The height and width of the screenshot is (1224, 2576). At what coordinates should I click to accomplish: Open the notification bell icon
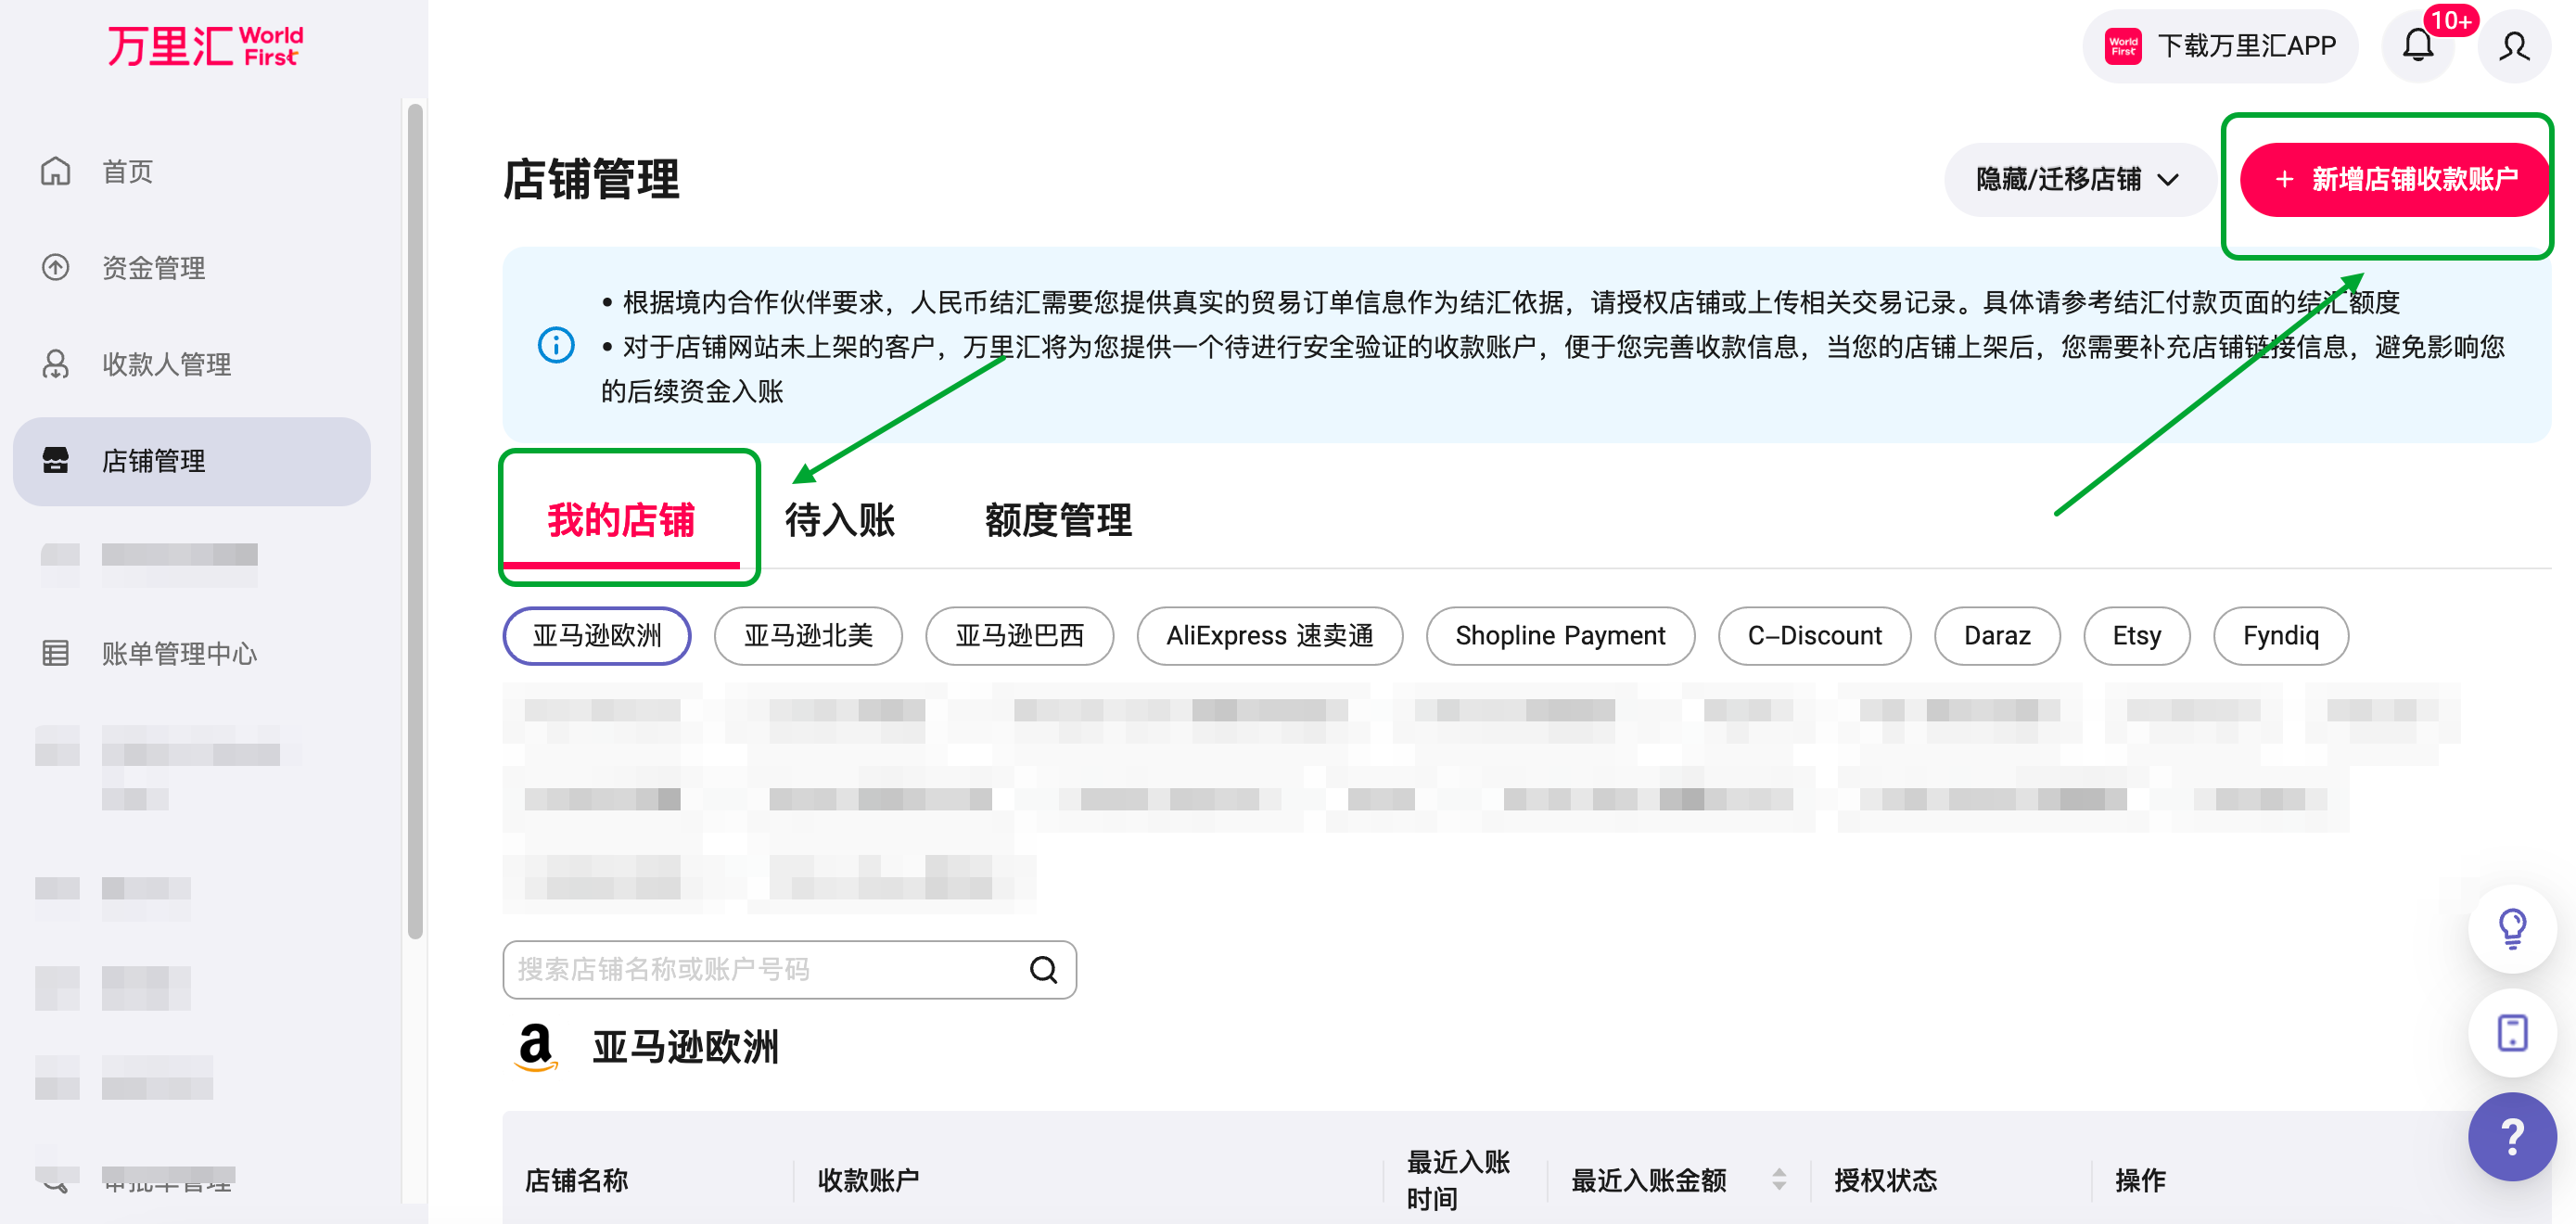tap(2417, 46)
